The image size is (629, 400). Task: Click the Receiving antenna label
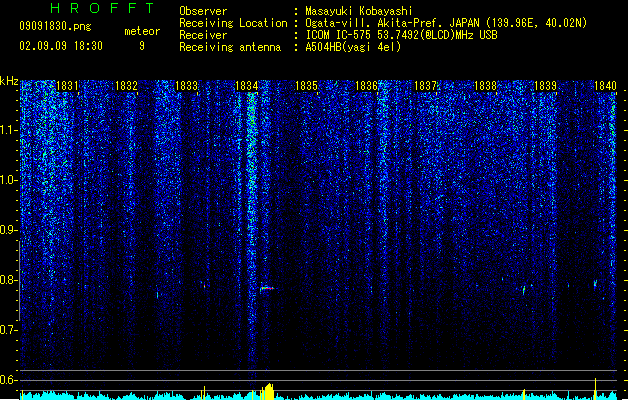point(230,47)
